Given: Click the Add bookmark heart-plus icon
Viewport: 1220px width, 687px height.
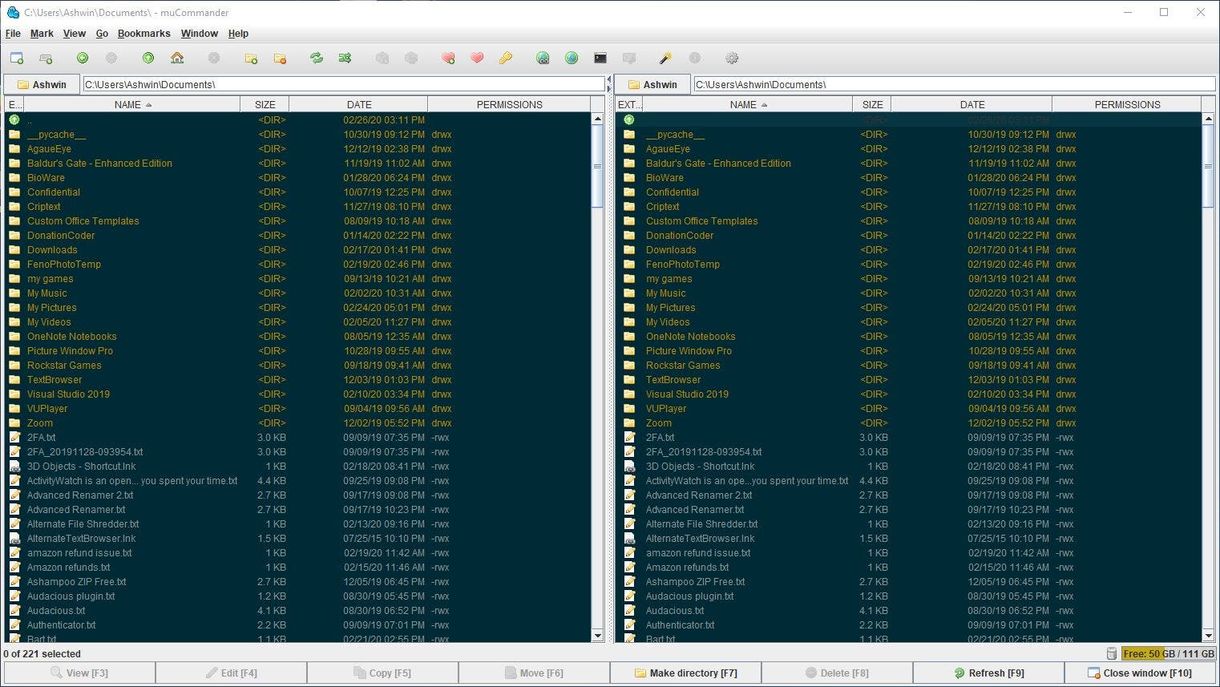Looking at the screenshot, I should [448, 58].
